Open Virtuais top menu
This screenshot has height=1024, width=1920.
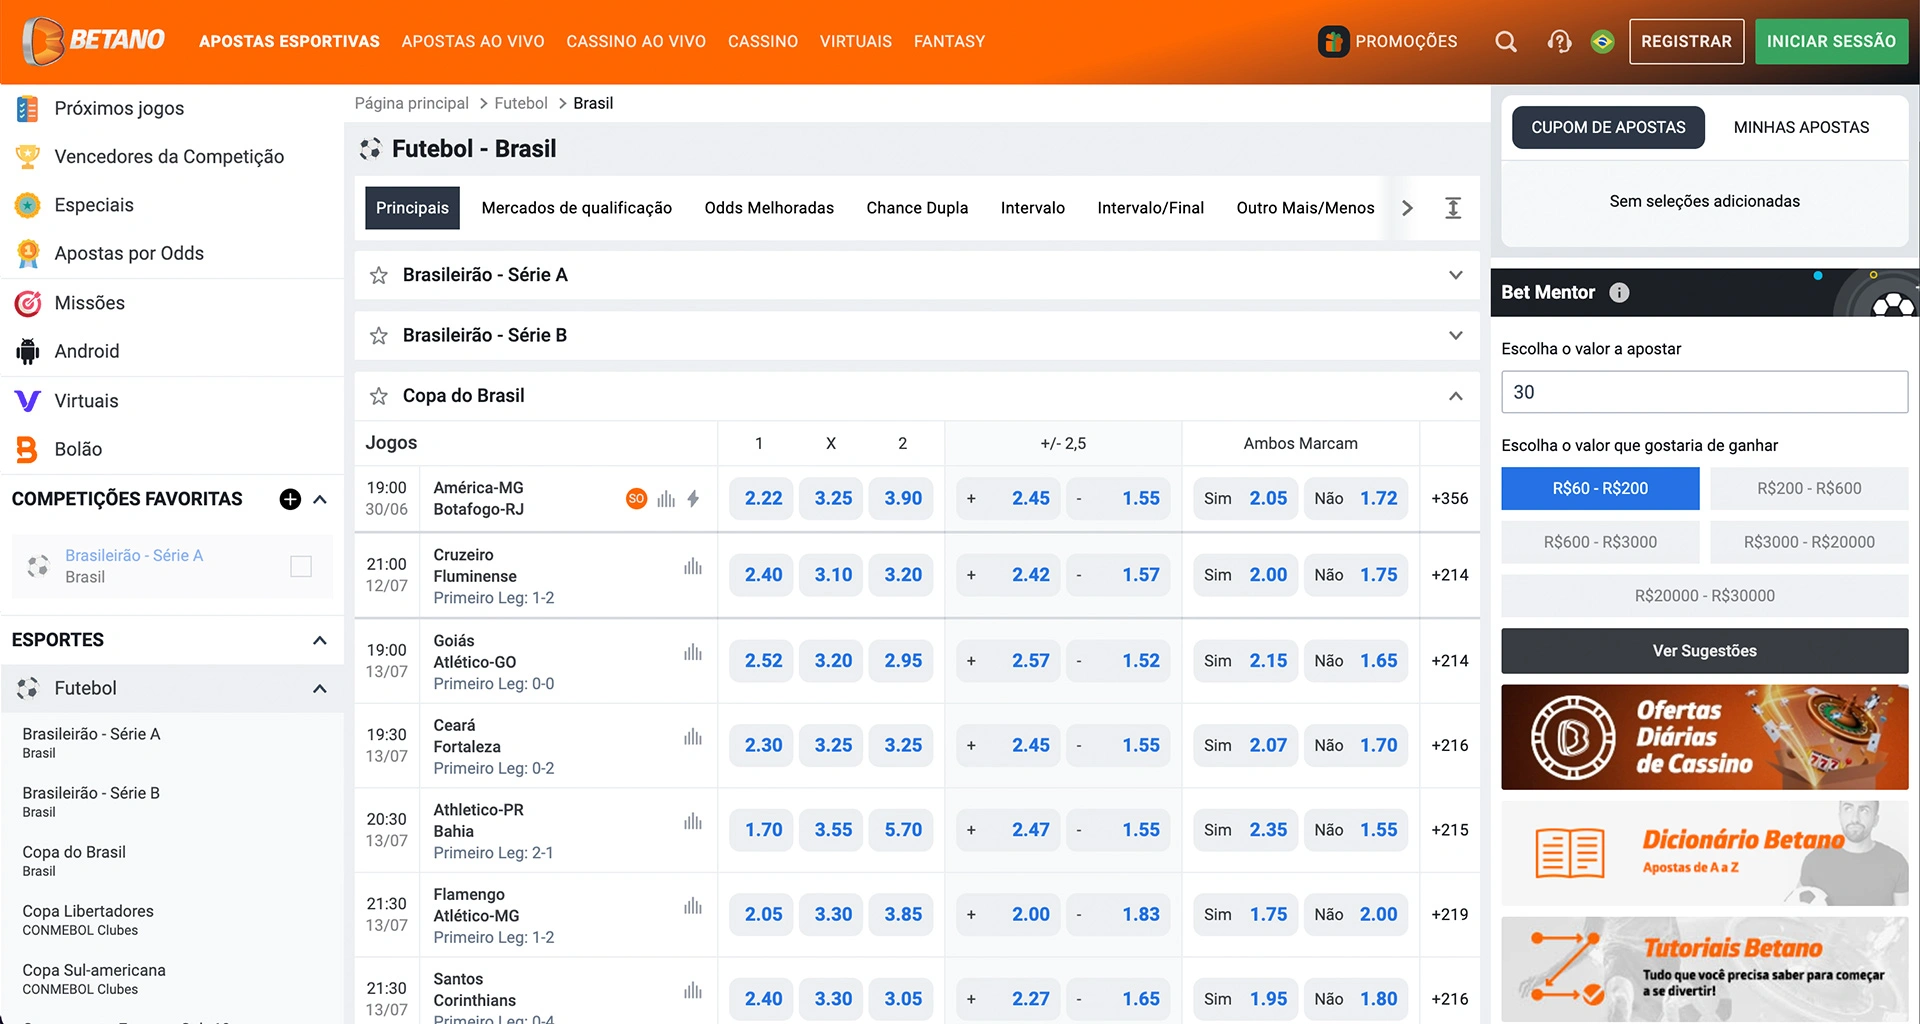pyautogui.click(x=856, y=41)
